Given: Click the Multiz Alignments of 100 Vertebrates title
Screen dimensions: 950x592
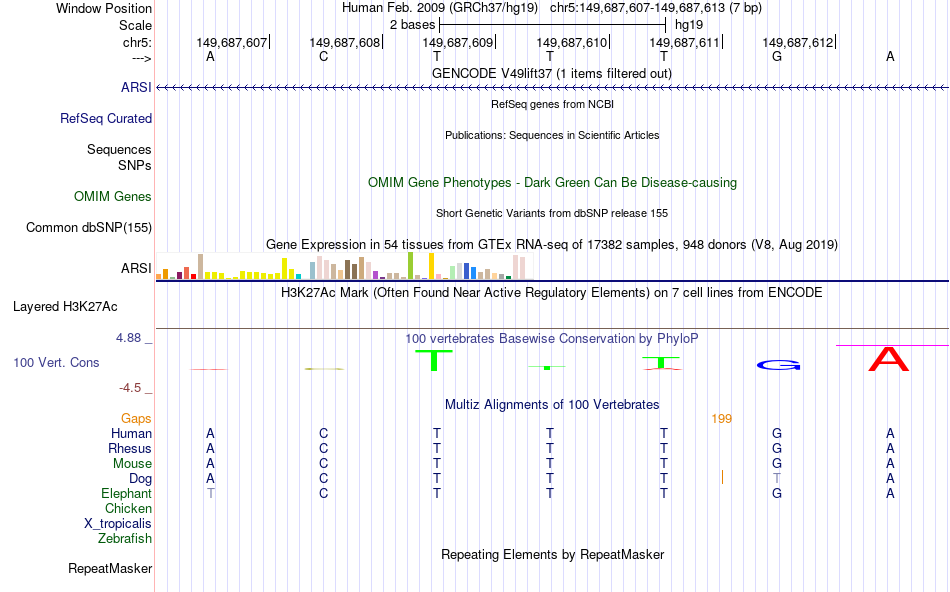Looking at the screenshot, I should [552, 405].
